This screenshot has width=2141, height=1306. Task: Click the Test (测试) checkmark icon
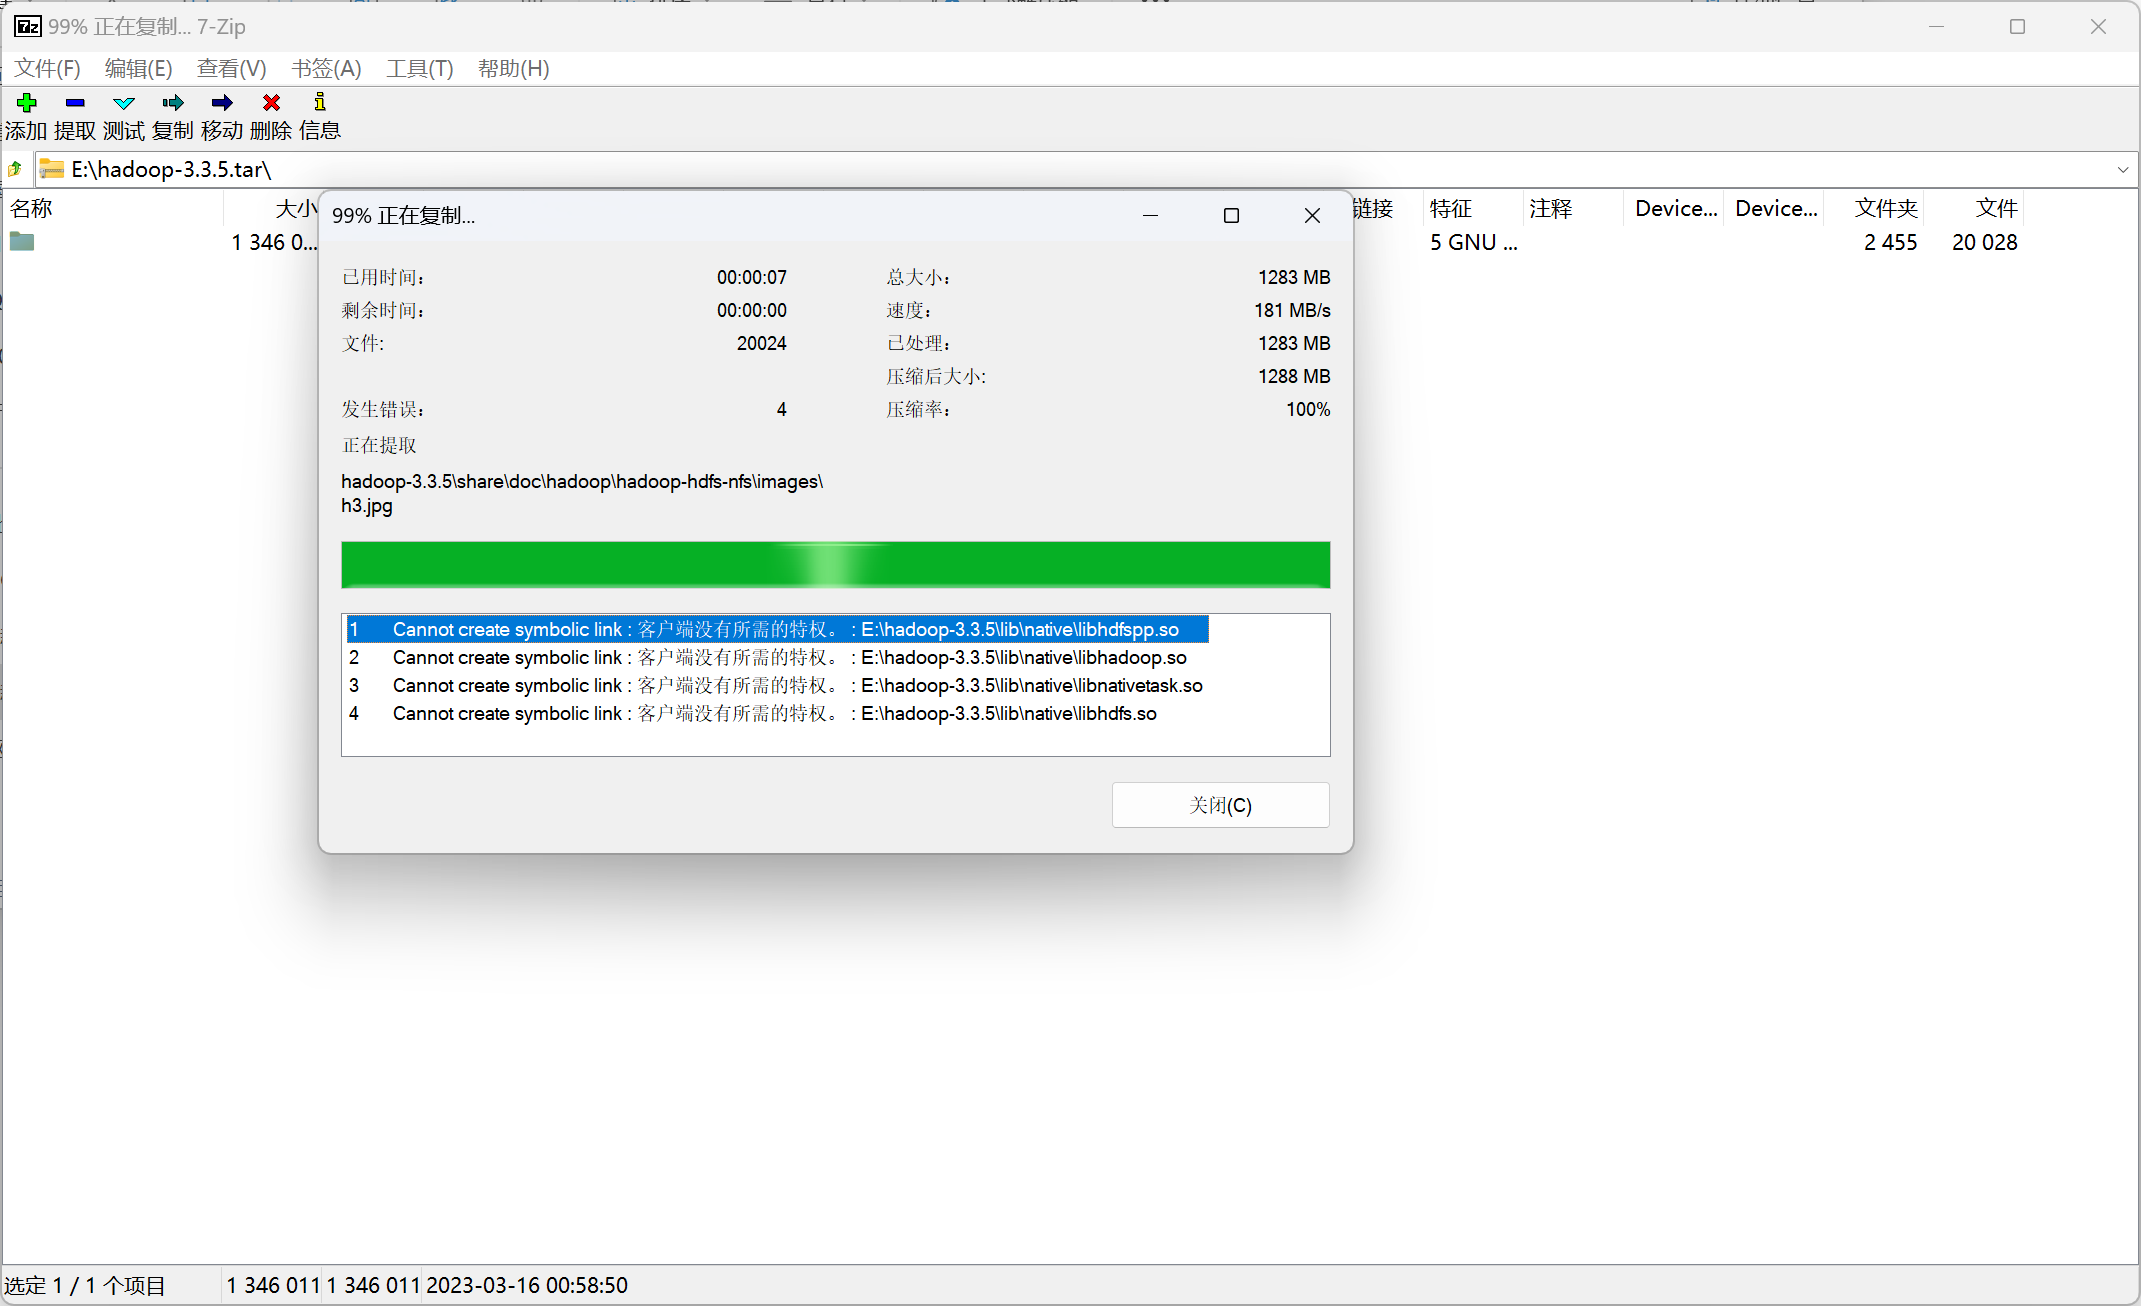[x=124, y=103]
